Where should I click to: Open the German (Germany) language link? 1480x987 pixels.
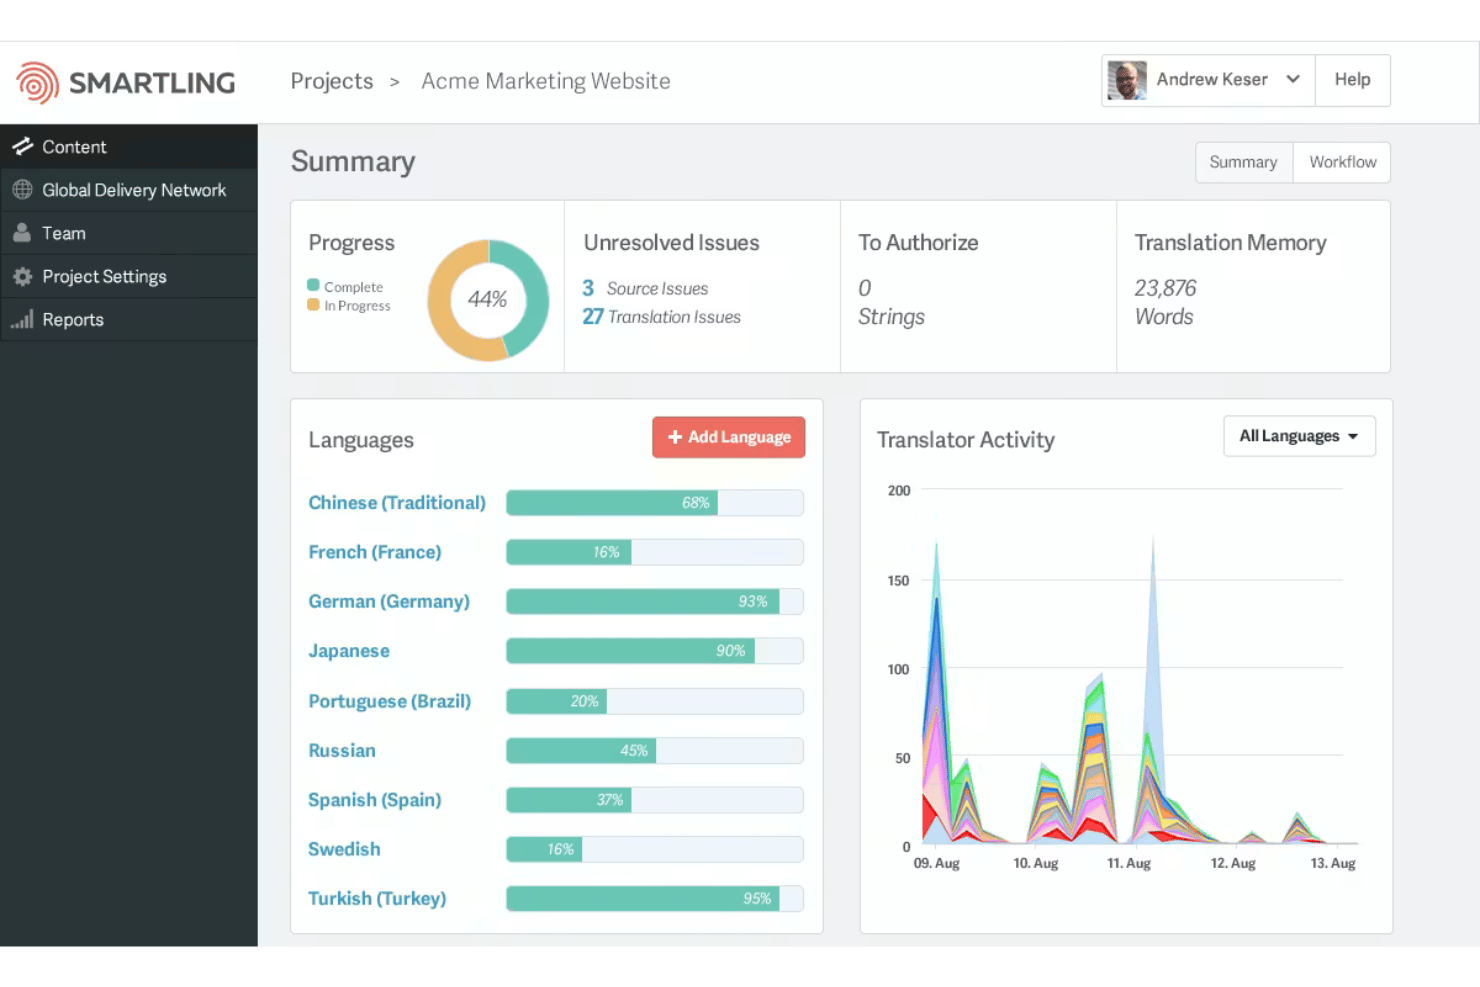coord(389,601)
